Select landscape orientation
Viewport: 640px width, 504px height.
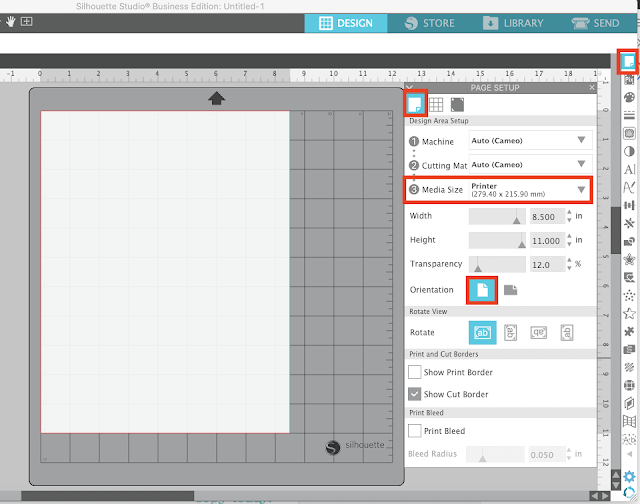point(510,290)
